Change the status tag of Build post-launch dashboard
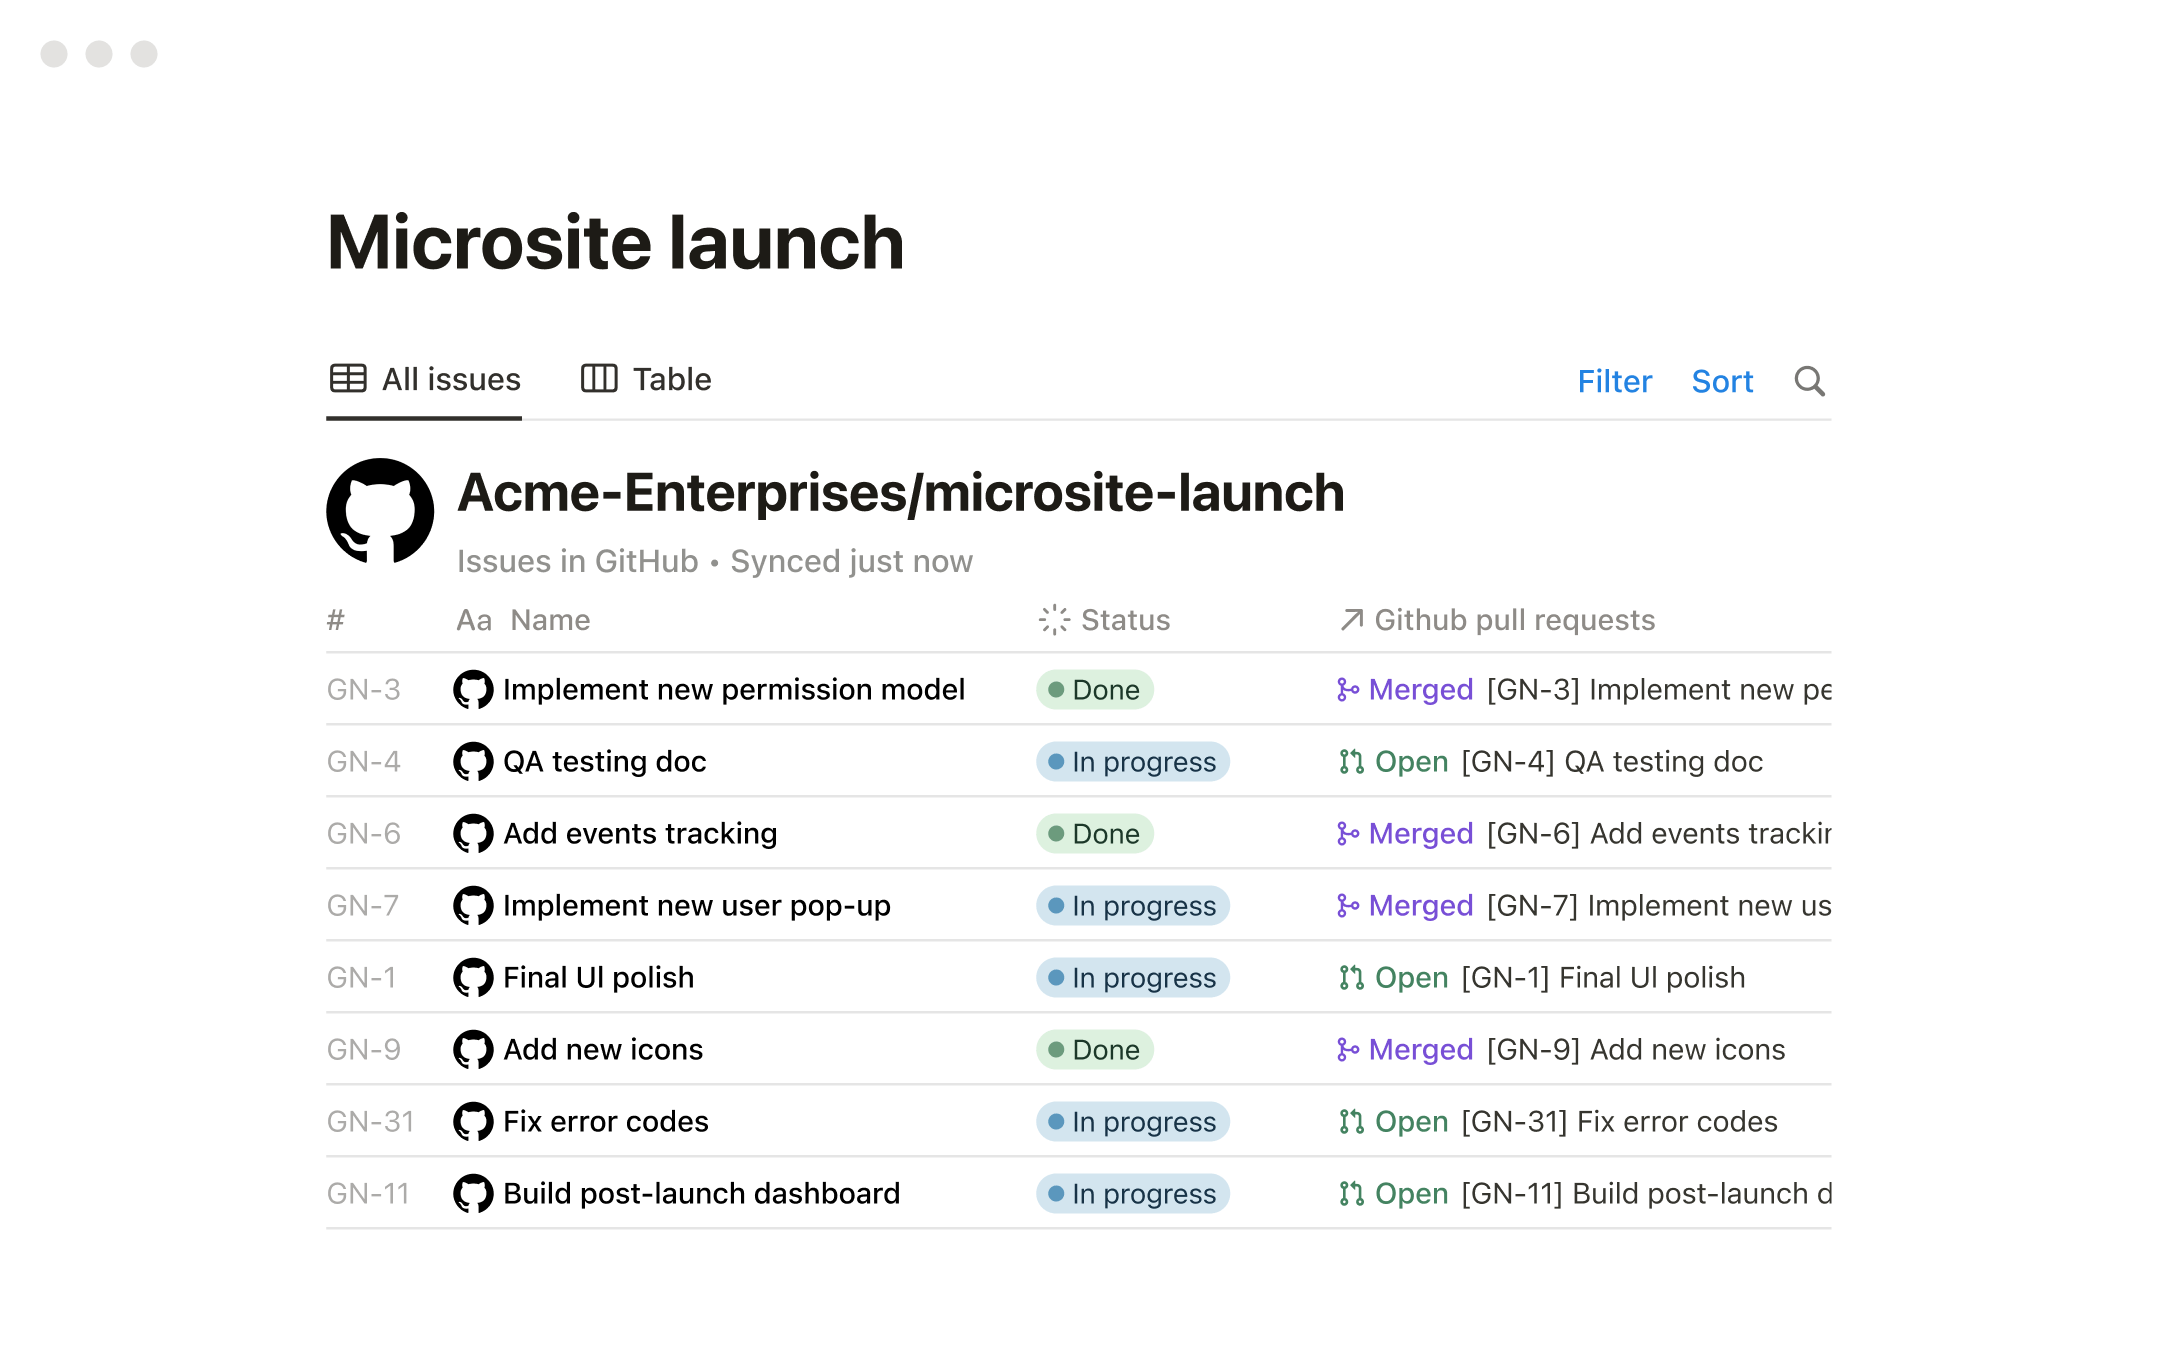This screenshot has width=2160, height=1350. tap(1132, 1194)
